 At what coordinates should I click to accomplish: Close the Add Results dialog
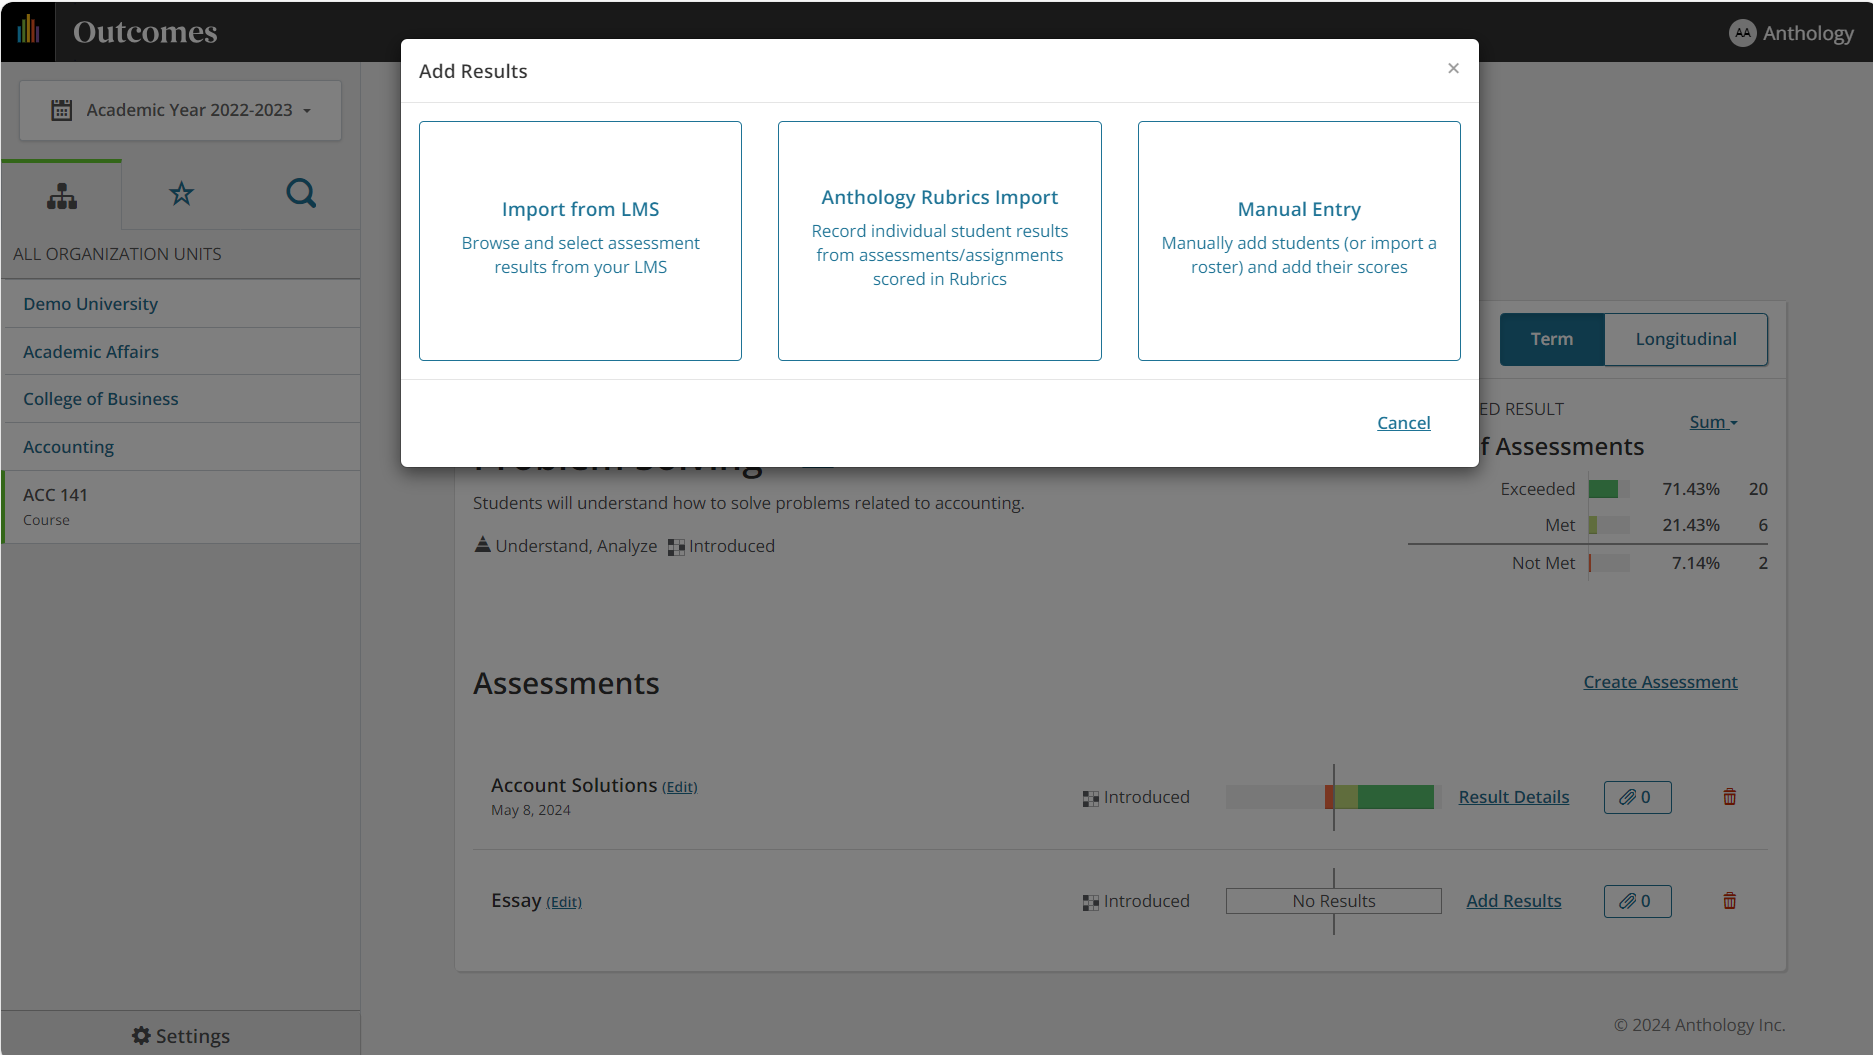(1453, 68)
